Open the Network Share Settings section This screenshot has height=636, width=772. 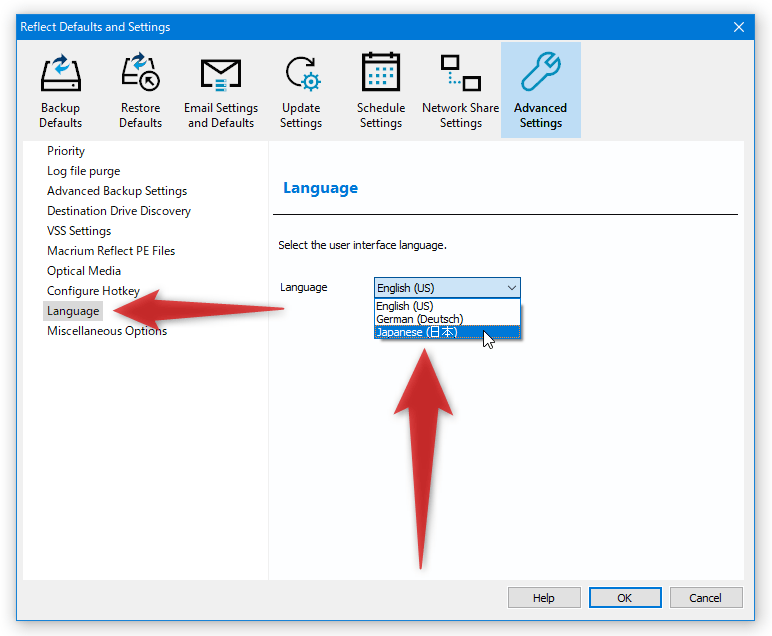coord(461,90)
